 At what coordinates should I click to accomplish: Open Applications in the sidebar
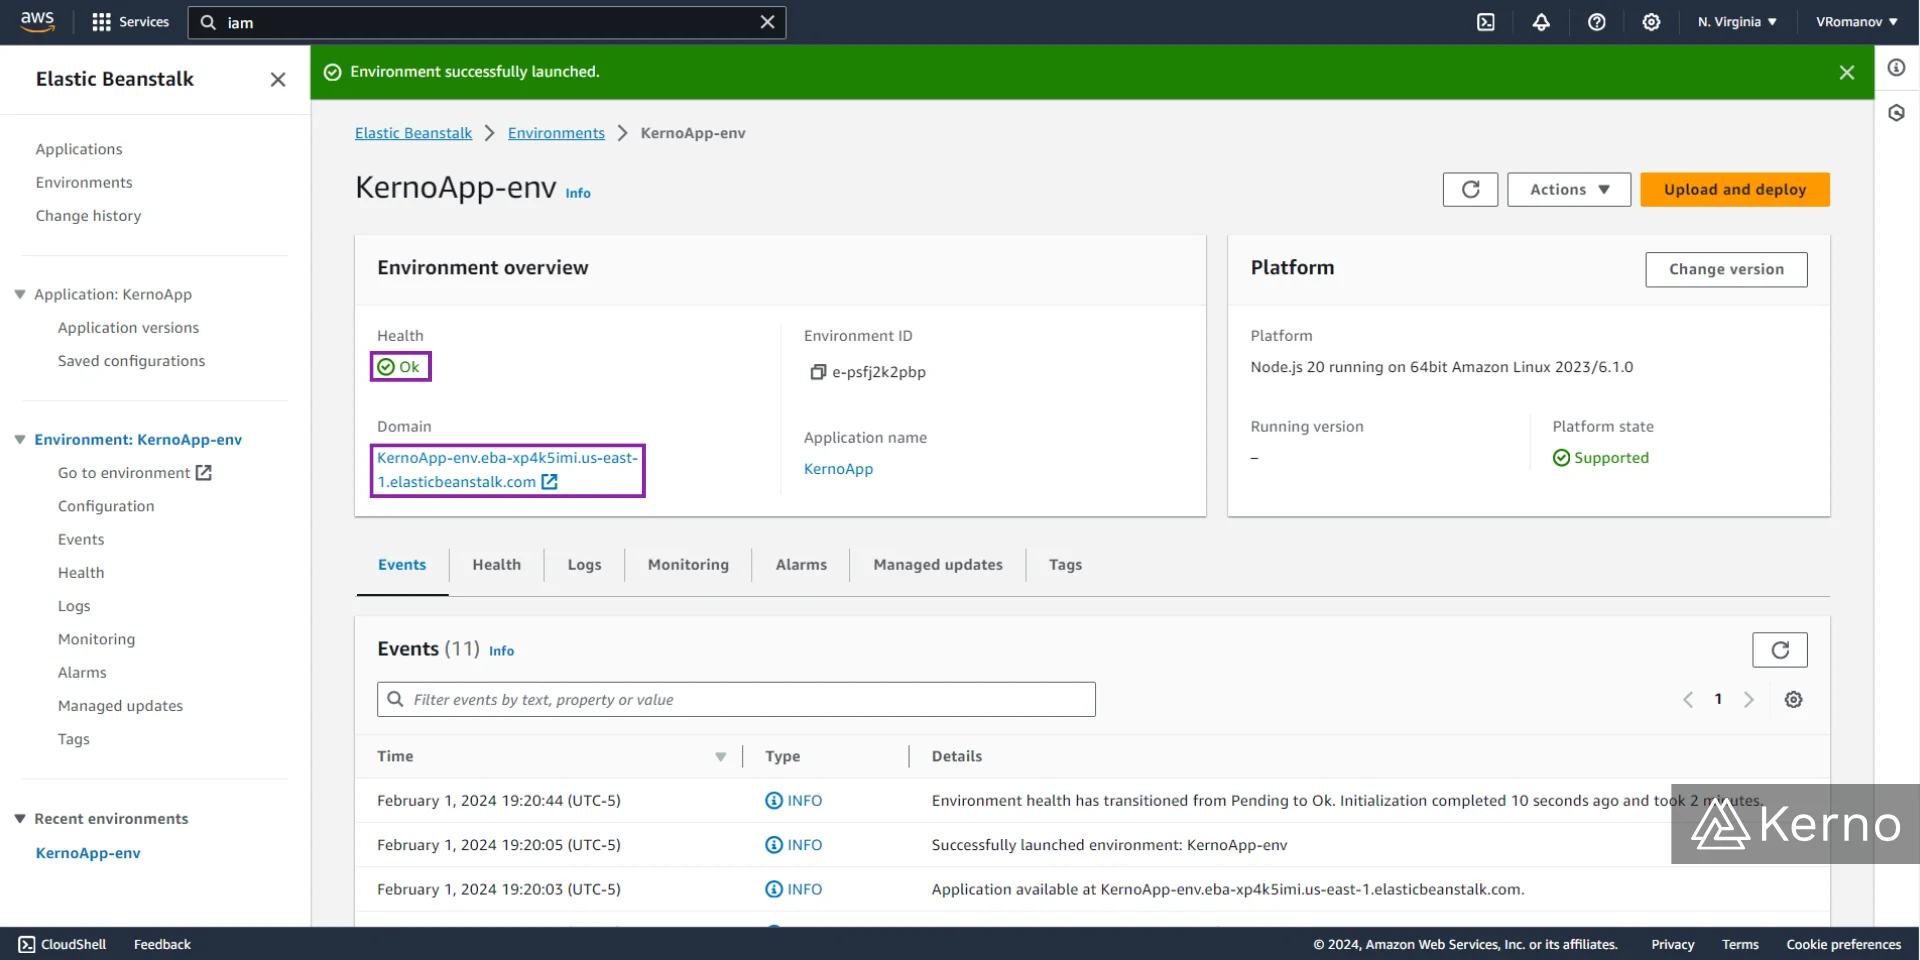[79, 149]
